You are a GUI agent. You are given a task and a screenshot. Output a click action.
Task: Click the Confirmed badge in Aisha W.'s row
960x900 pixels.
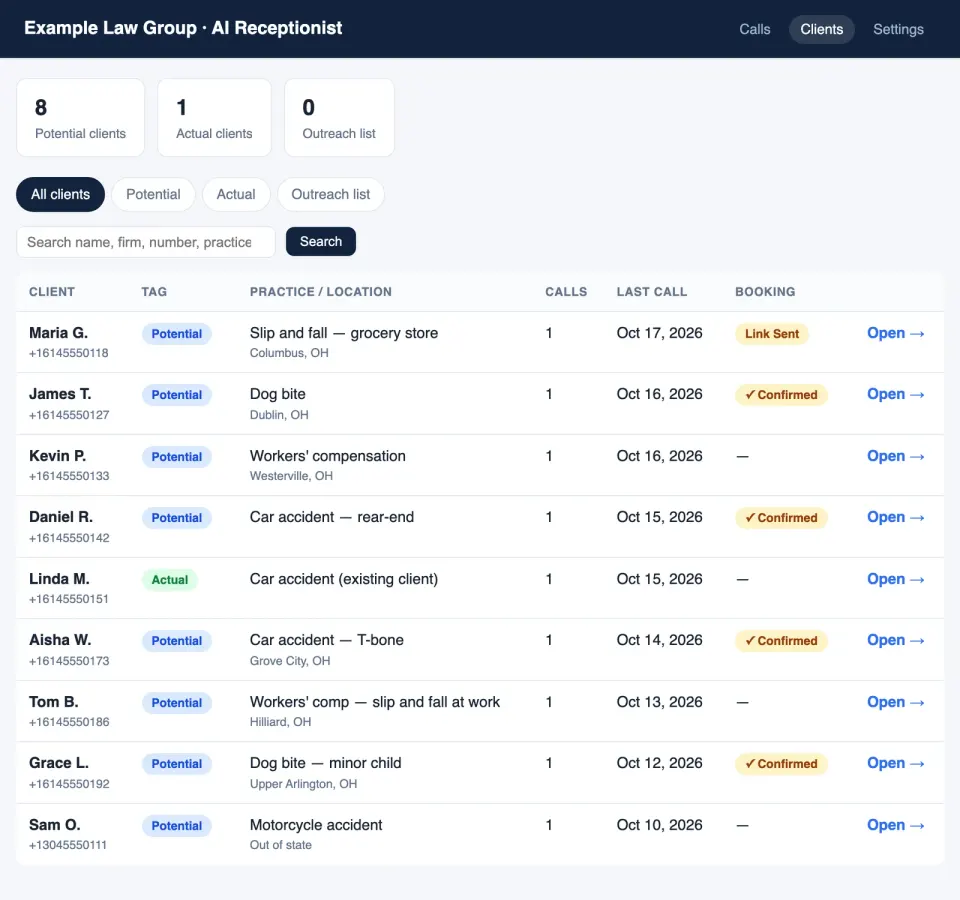click(781, 641)
